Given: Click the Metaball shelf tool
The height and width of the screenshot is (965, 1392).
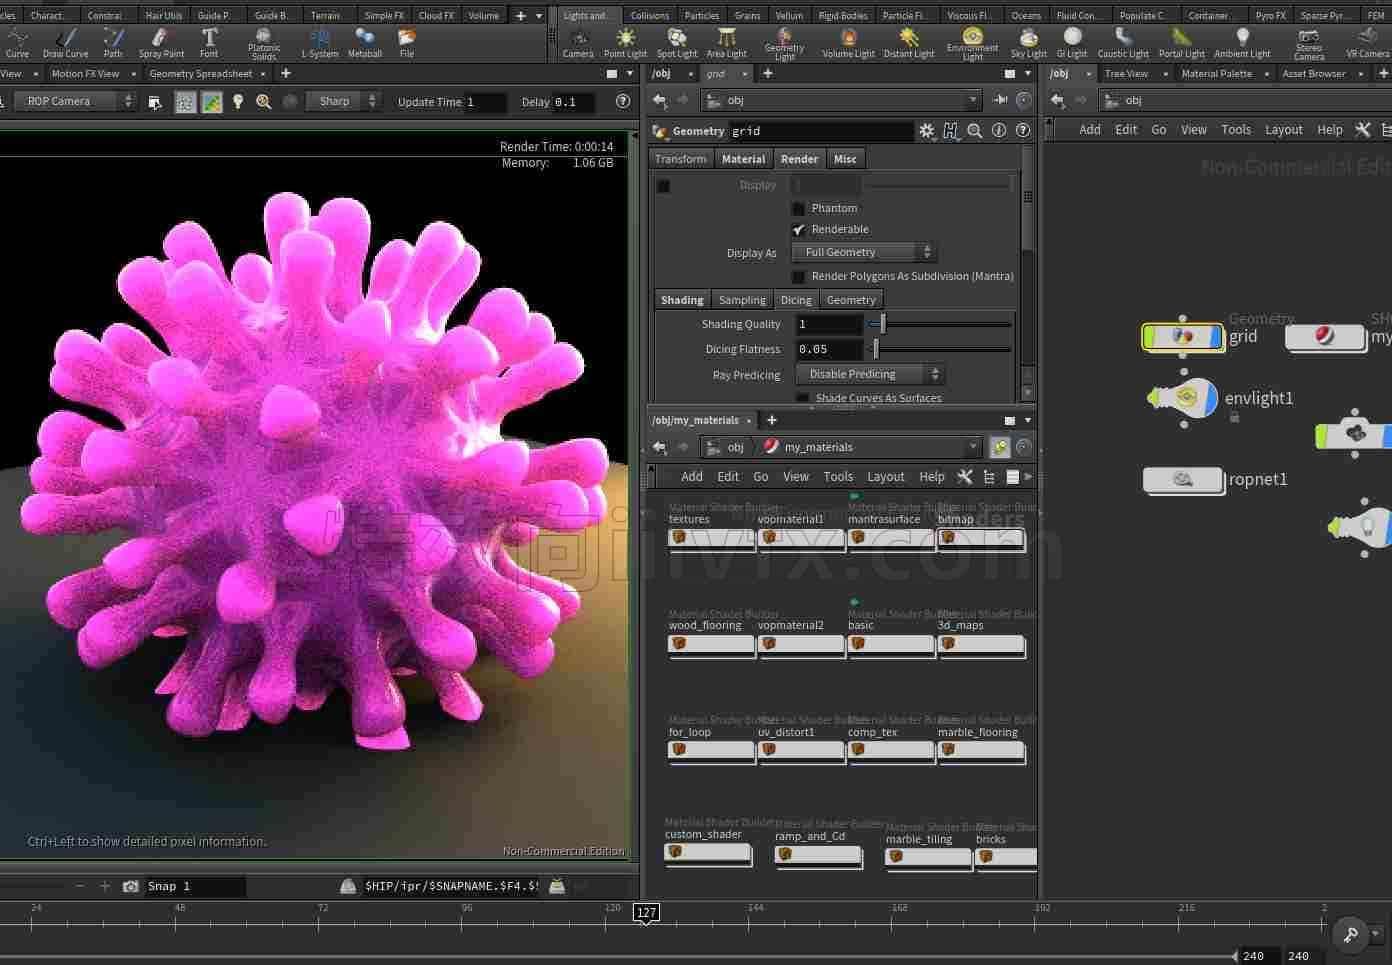Looking at the screenshot, I should [365, 42].
